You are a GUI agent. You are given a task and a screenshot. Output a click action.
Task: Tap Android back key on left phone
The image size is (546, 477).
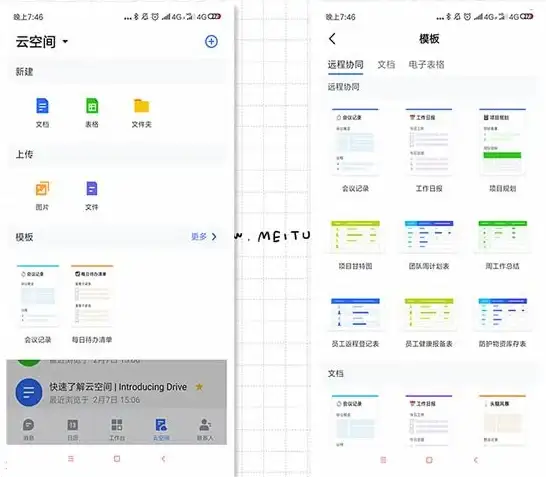163,459
